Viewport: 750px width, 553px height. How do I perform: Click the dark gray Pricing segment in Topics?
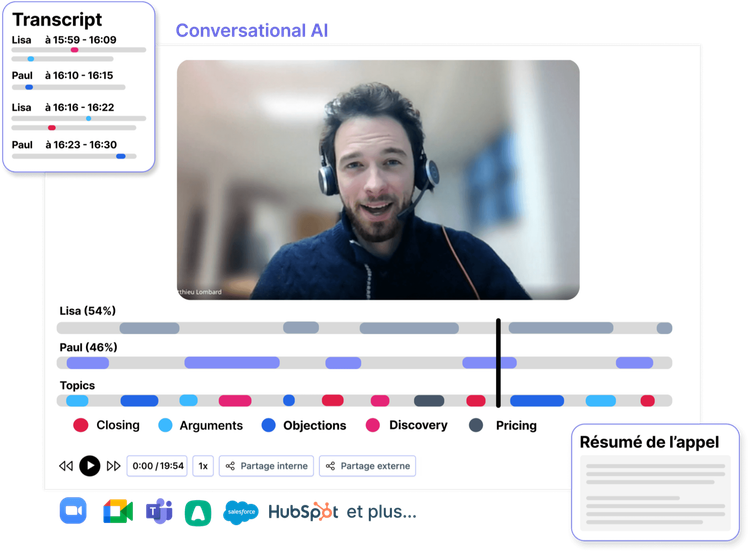tap(429, 400)
